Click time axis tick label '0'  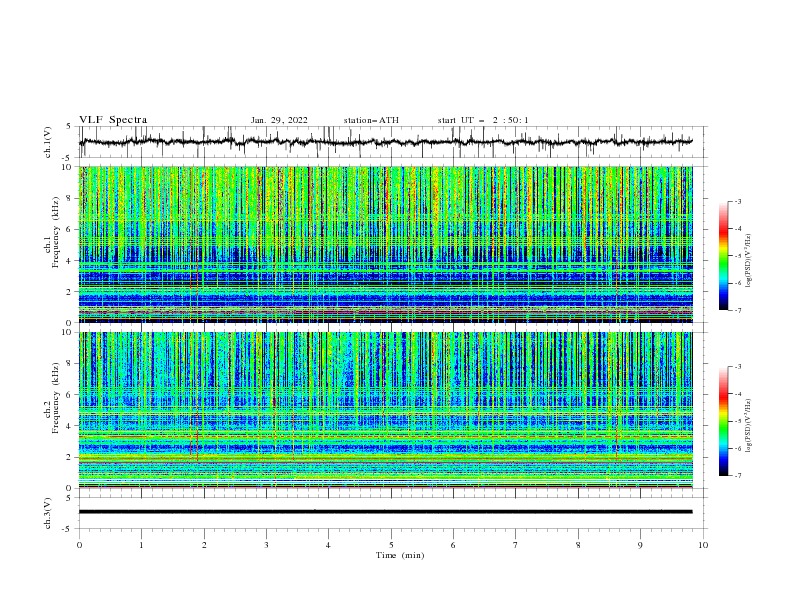(x=79, y=545)
